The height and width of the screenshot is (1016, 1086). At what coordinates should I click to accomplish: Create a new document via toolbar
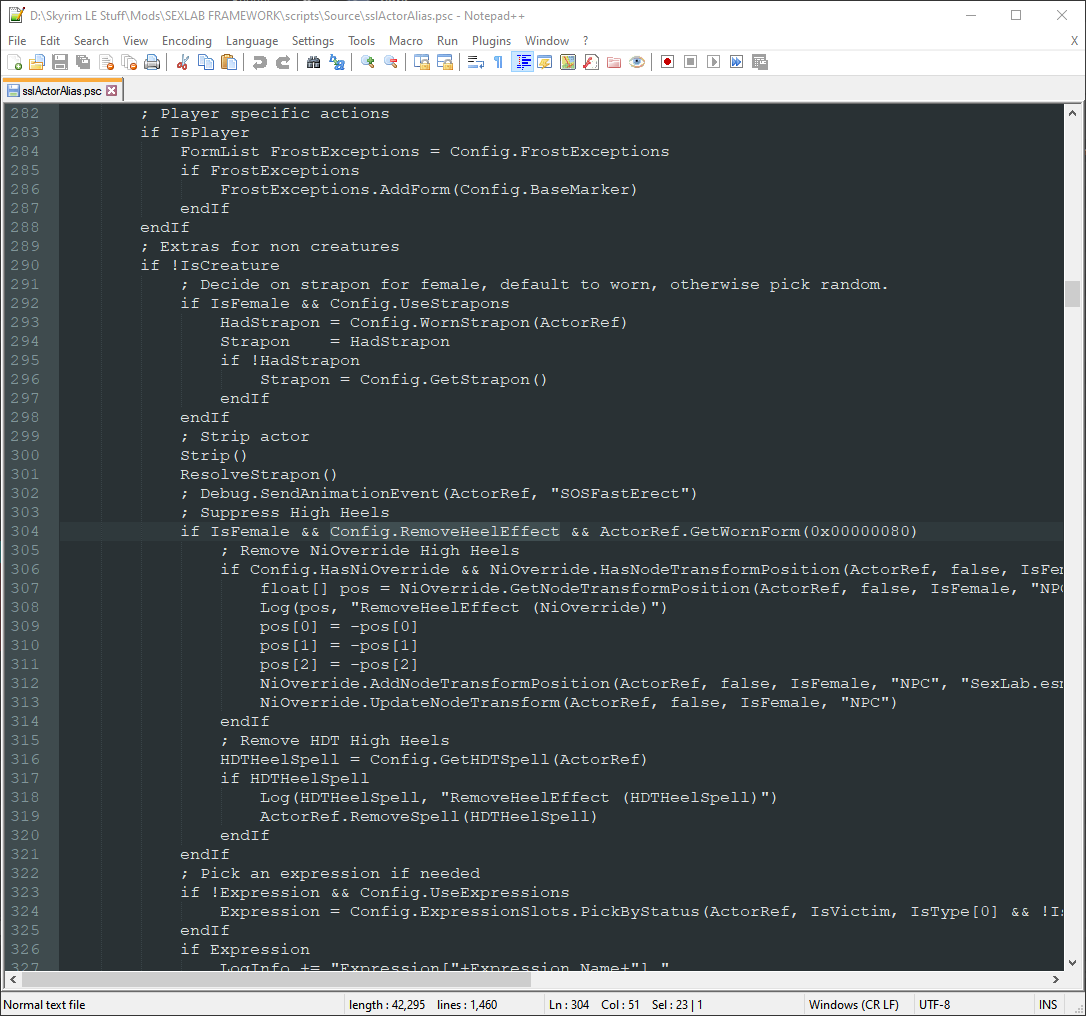point(15,62)
